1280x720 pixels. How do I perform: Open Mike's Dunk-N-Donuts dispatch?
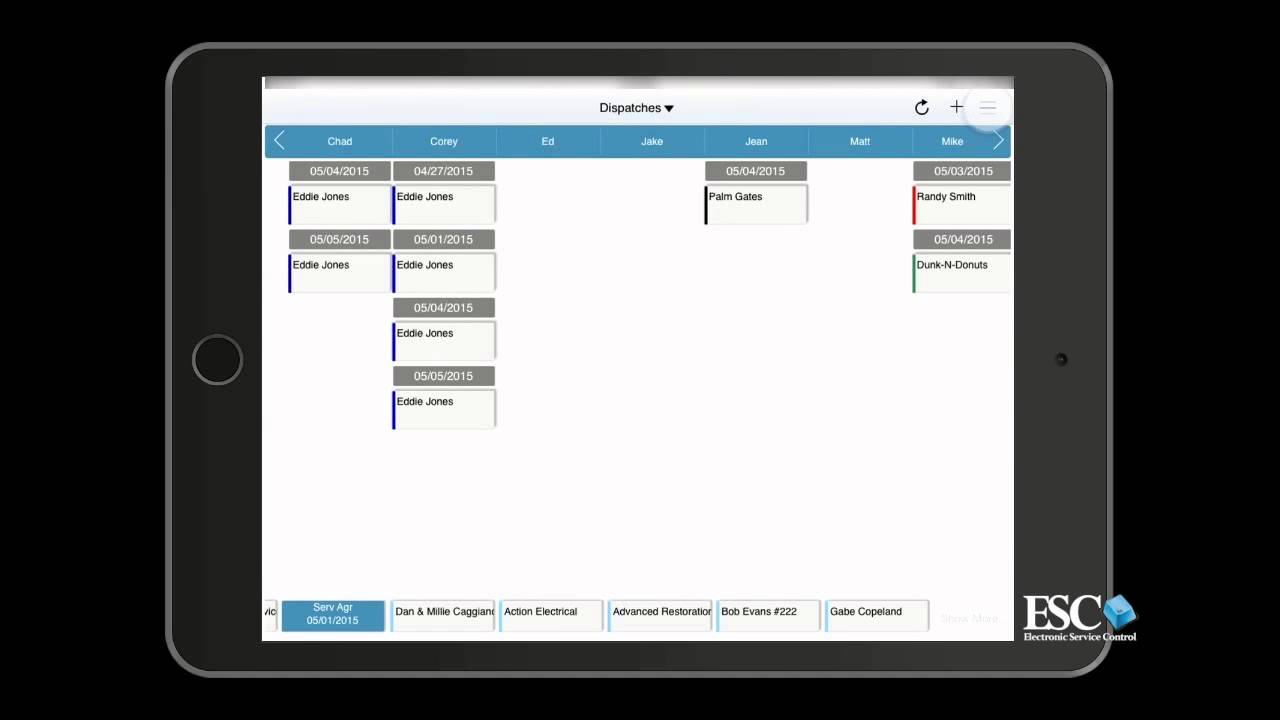(962, 273)
